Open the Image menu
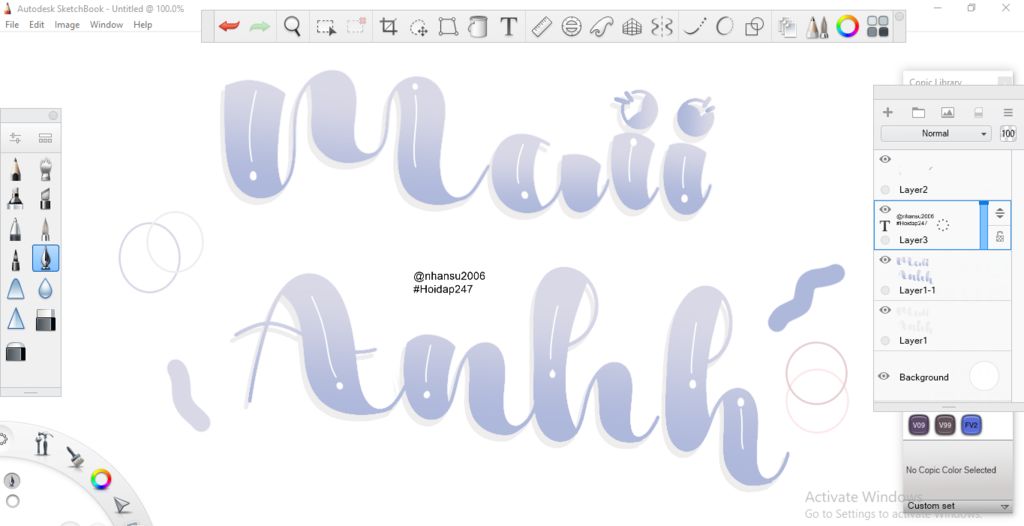The image size is (1024, 526). click(67, 24)
